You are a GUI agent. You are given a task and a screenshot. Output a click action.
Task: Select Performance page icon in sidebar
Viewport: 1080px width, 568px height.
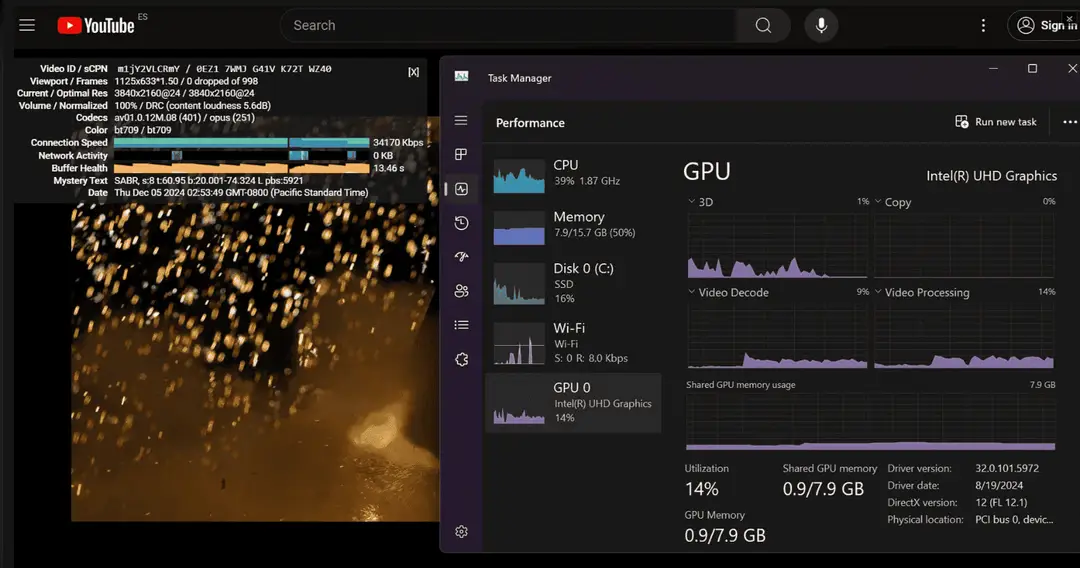461,189
